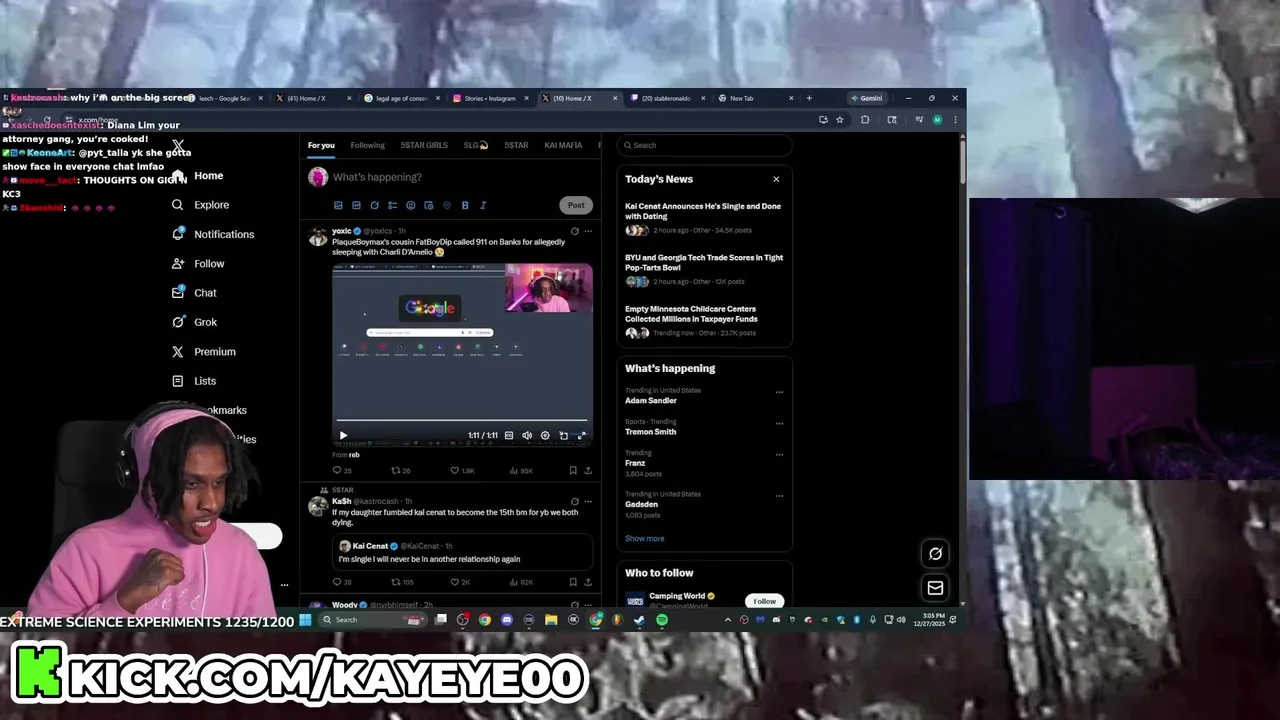Open more options for Gadsden trend
This screenshot has width=1280, height=720.
pos(779,495)
